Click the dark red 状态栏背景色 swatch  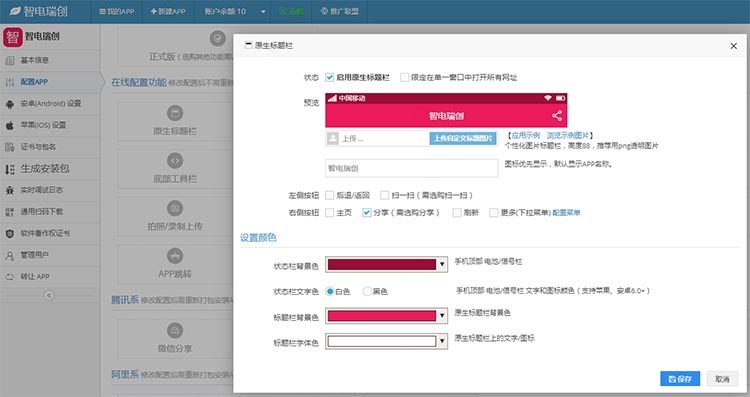point(382,265)
